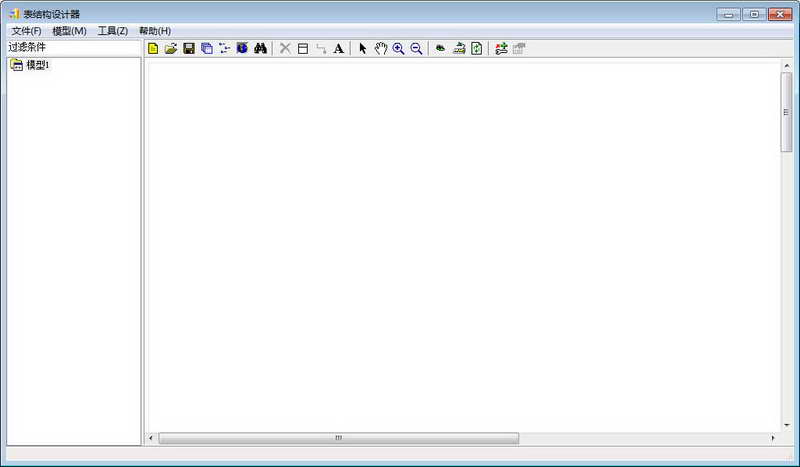This screenshot has height=467, width=800.
Task: Save using the floppy disk icon
Action: (x=189, y=48)
